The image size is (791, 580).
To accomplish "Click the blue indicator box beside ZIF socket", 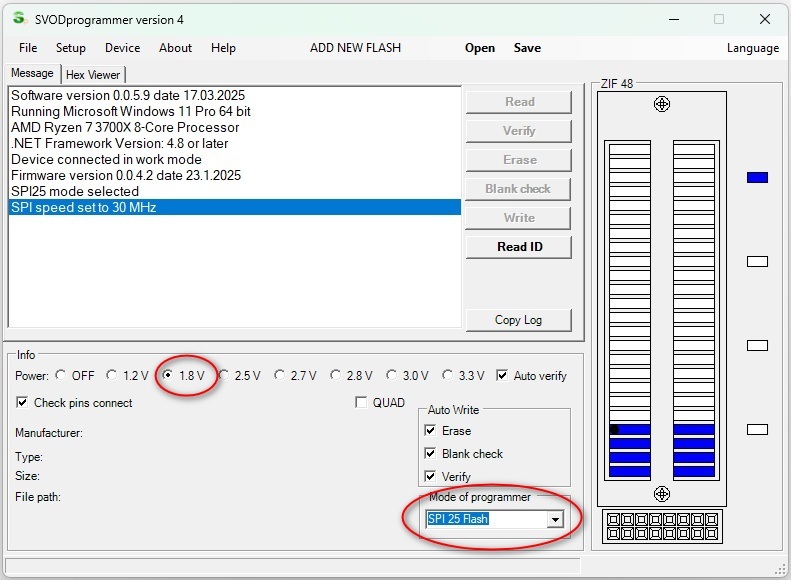I will (757, 178).
